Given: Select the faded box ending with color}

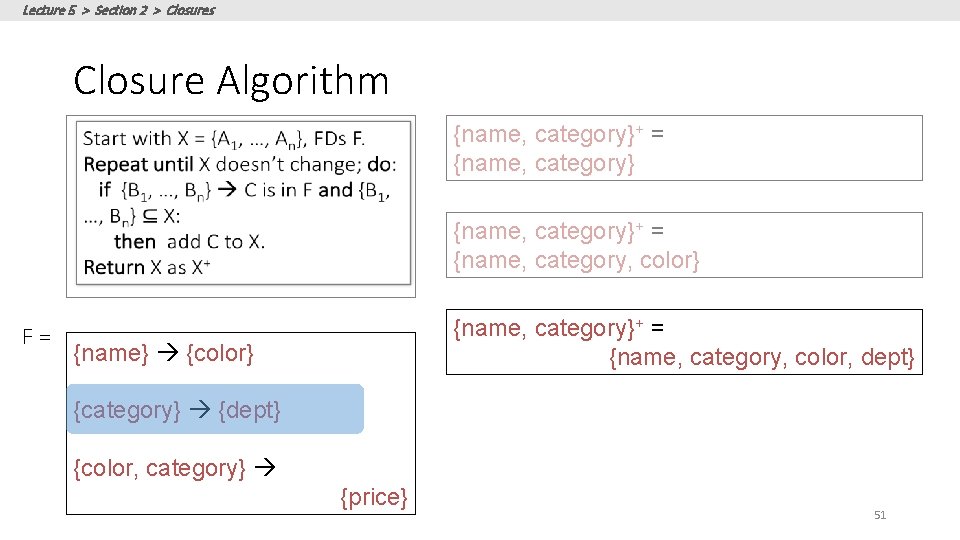Looking at the screenshot, I should 684,245.
